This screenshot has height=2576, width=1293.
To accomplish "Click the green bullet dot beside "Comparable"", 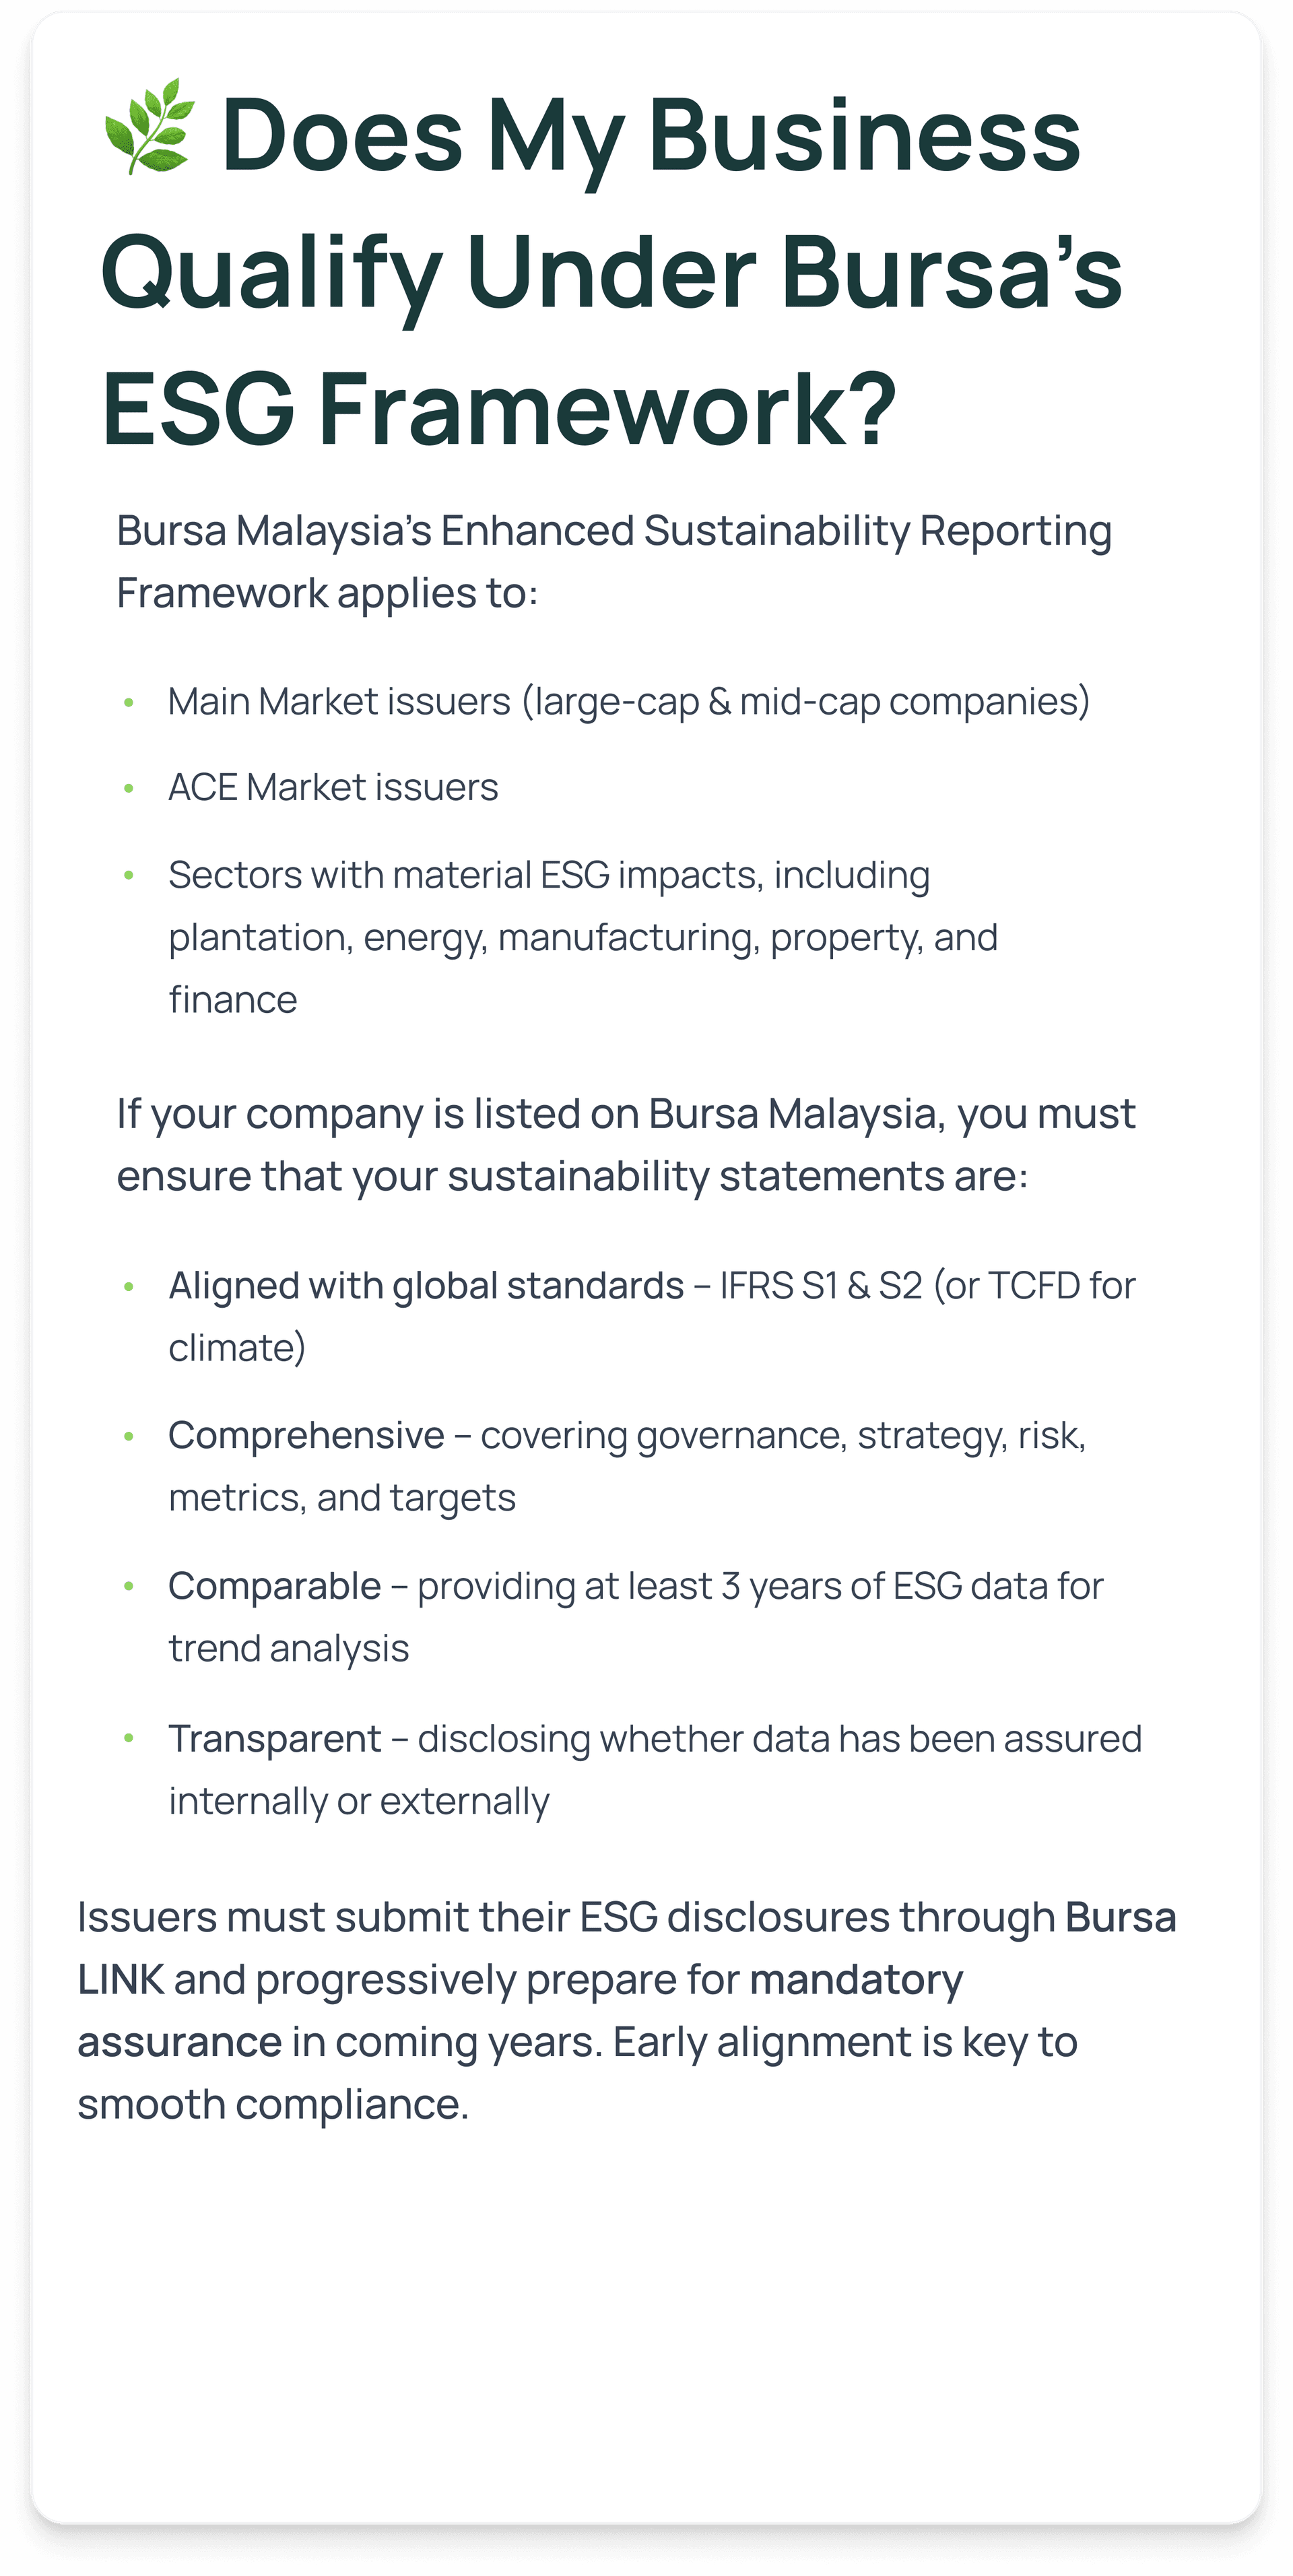I will [x=129, y=1587].
